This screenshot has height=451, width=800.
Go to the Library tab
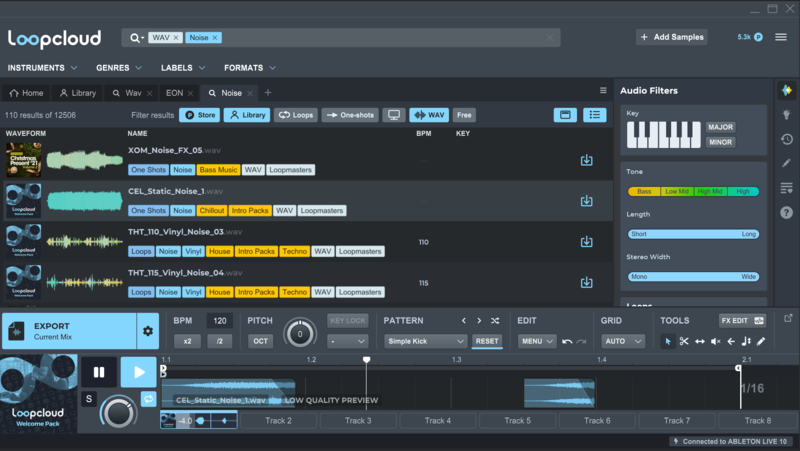78,92
